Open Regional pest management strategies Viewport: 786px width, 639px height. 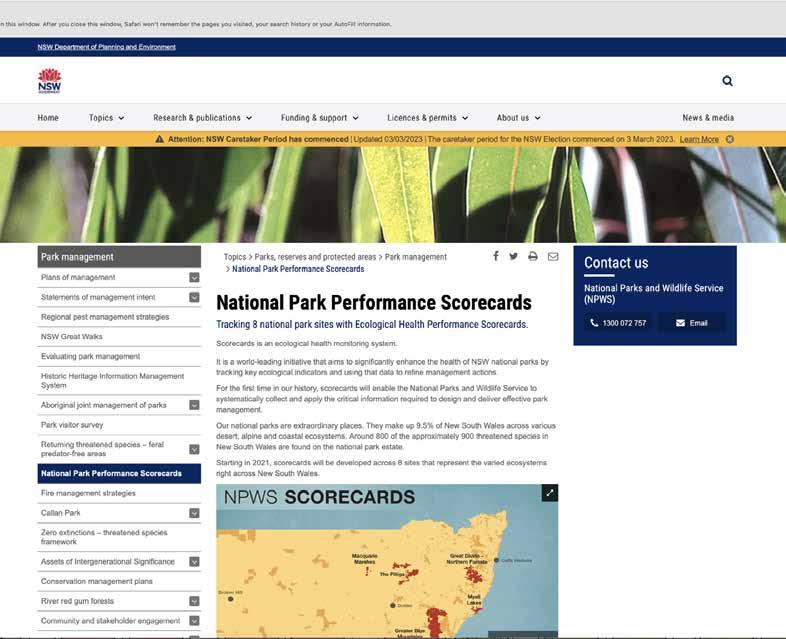tap(105, 317)
